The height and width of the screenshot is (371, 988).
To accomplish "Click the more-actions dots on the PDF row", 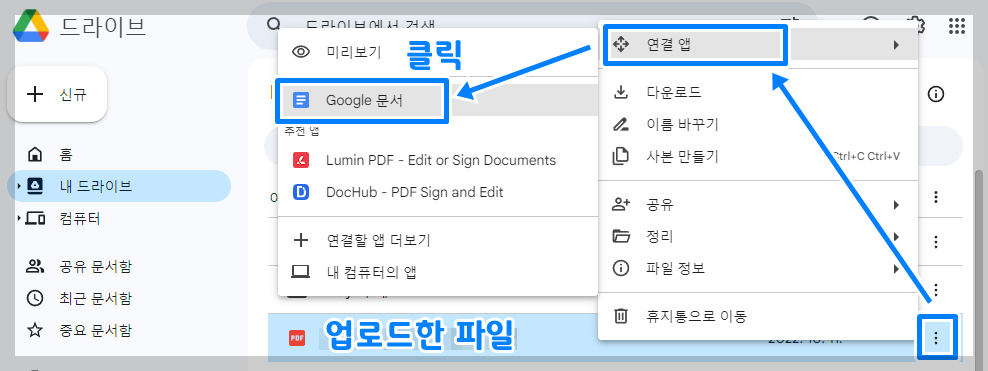I will 936,338.
